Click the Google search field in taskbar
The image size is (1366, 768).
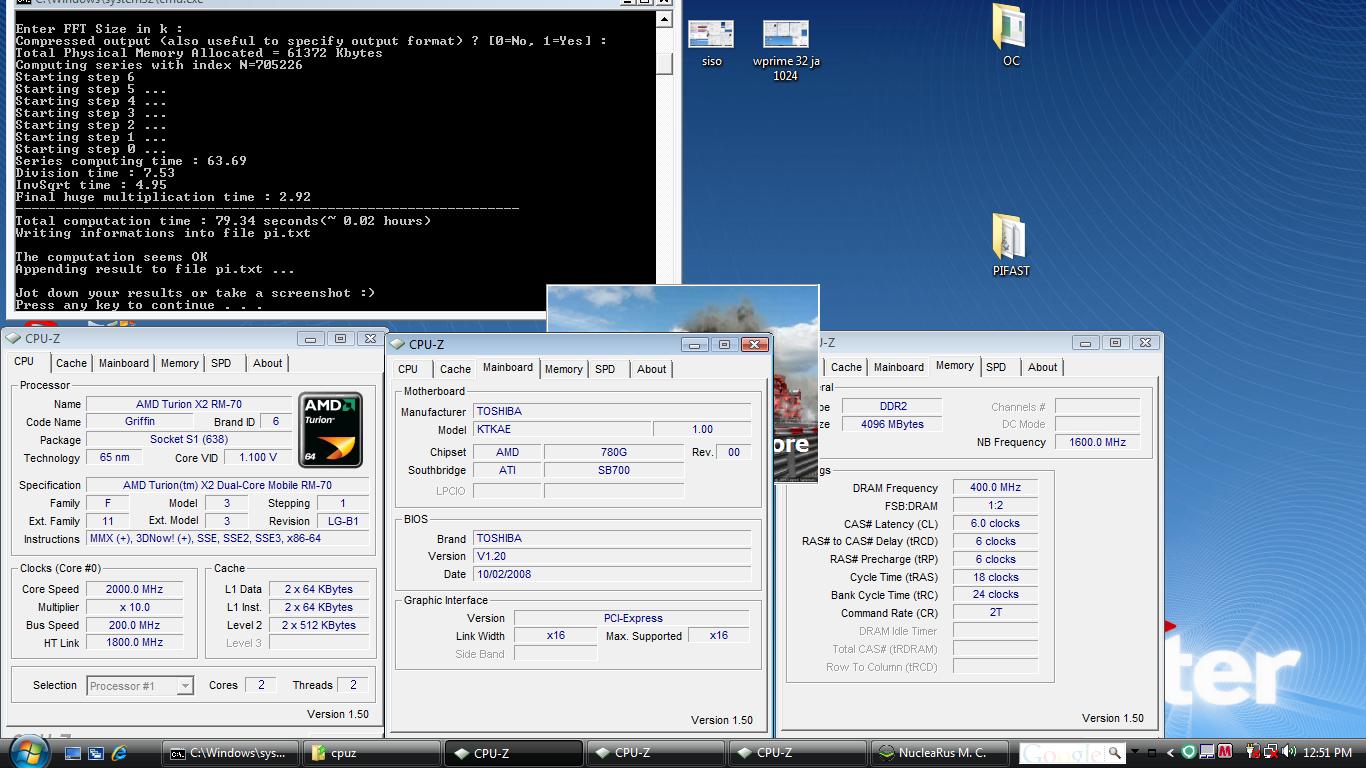point(1063,753)
